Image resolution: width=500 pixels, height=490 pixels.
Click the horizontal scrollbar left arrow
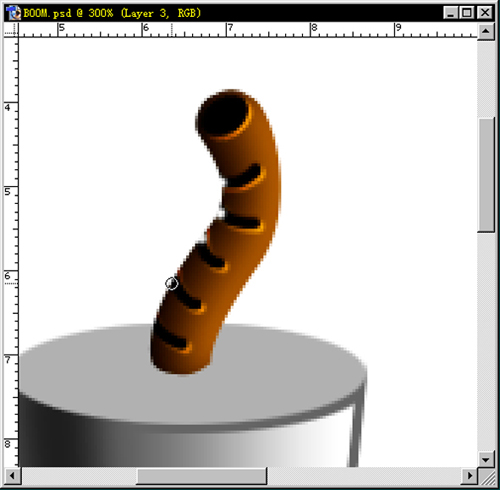tap(12, 476)
